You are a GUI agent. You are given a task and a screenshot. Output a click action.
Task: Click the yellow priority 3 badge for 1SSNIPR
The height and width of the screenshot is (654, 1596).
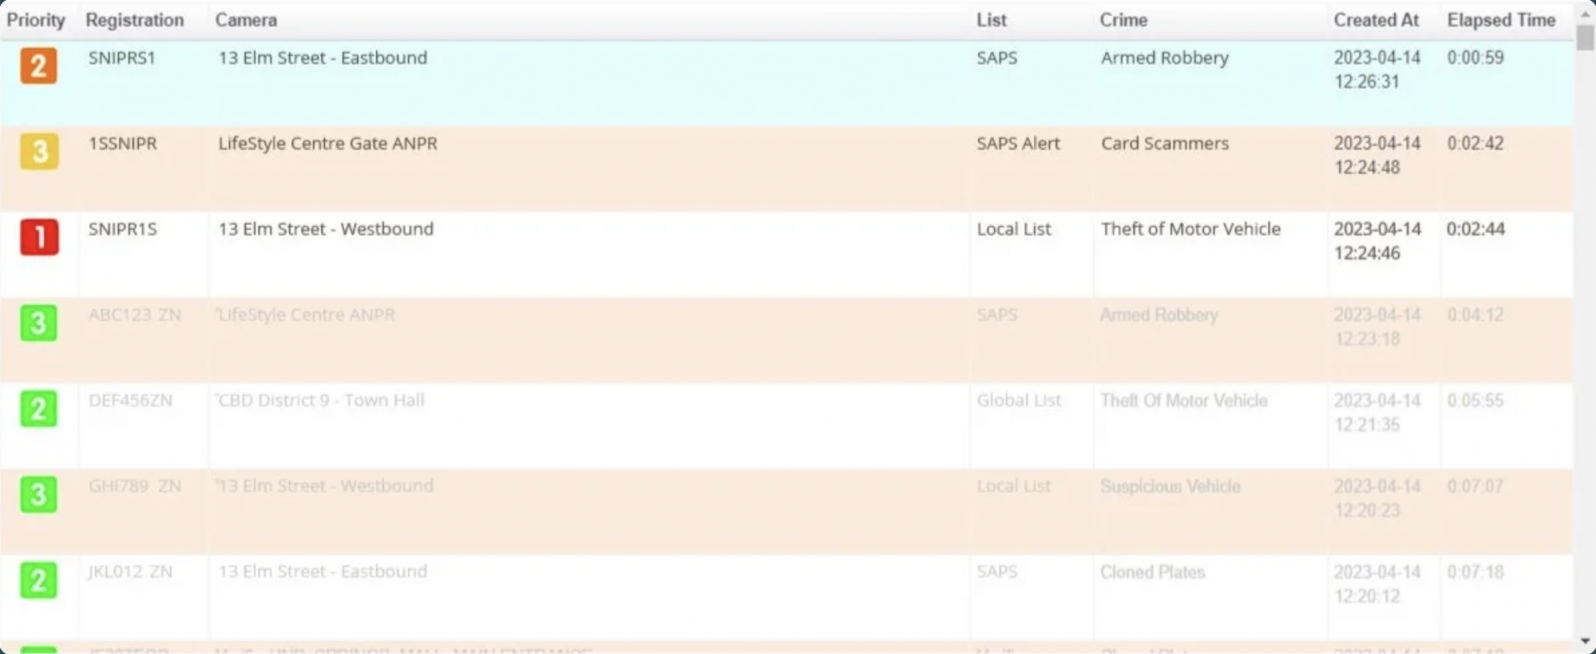tap(38, 151)
